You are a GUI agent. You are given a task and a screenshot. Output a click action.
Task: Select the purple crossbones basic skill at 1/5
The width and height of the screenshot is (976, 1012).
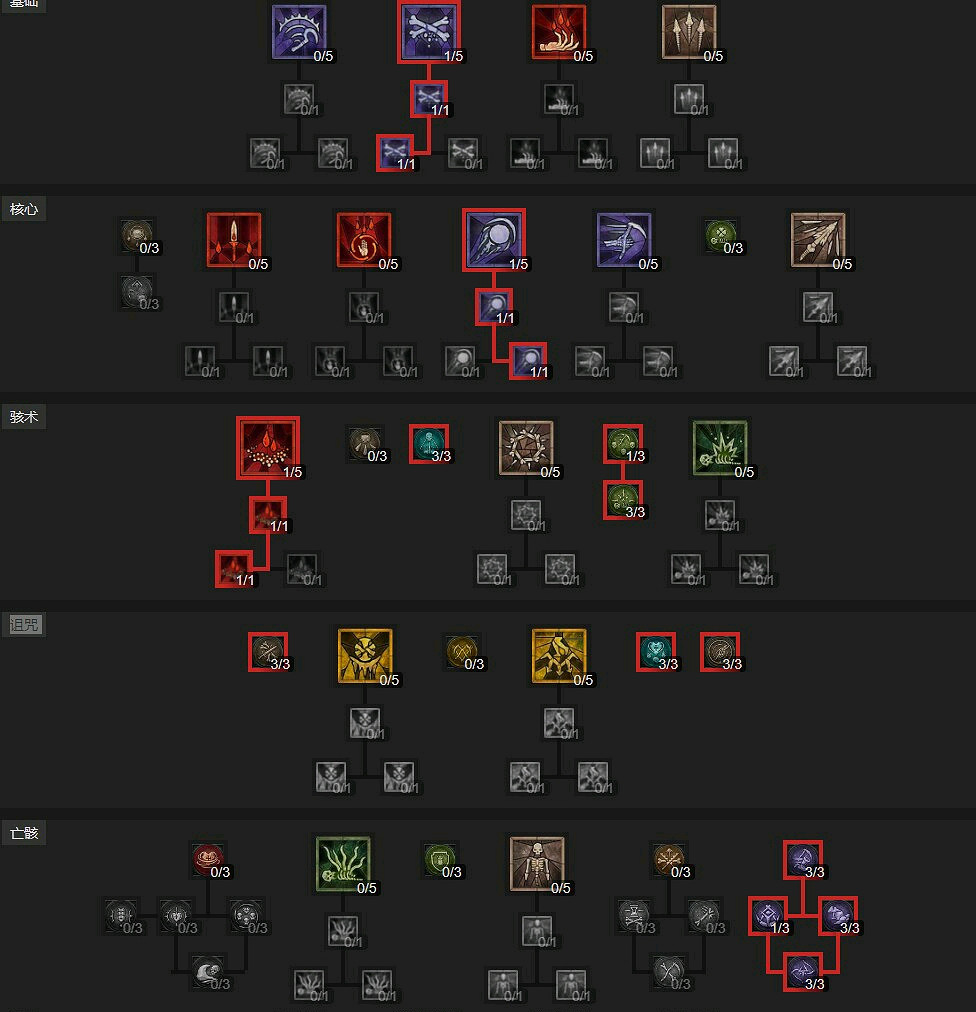pyautogui.click(x=429, y=32)
